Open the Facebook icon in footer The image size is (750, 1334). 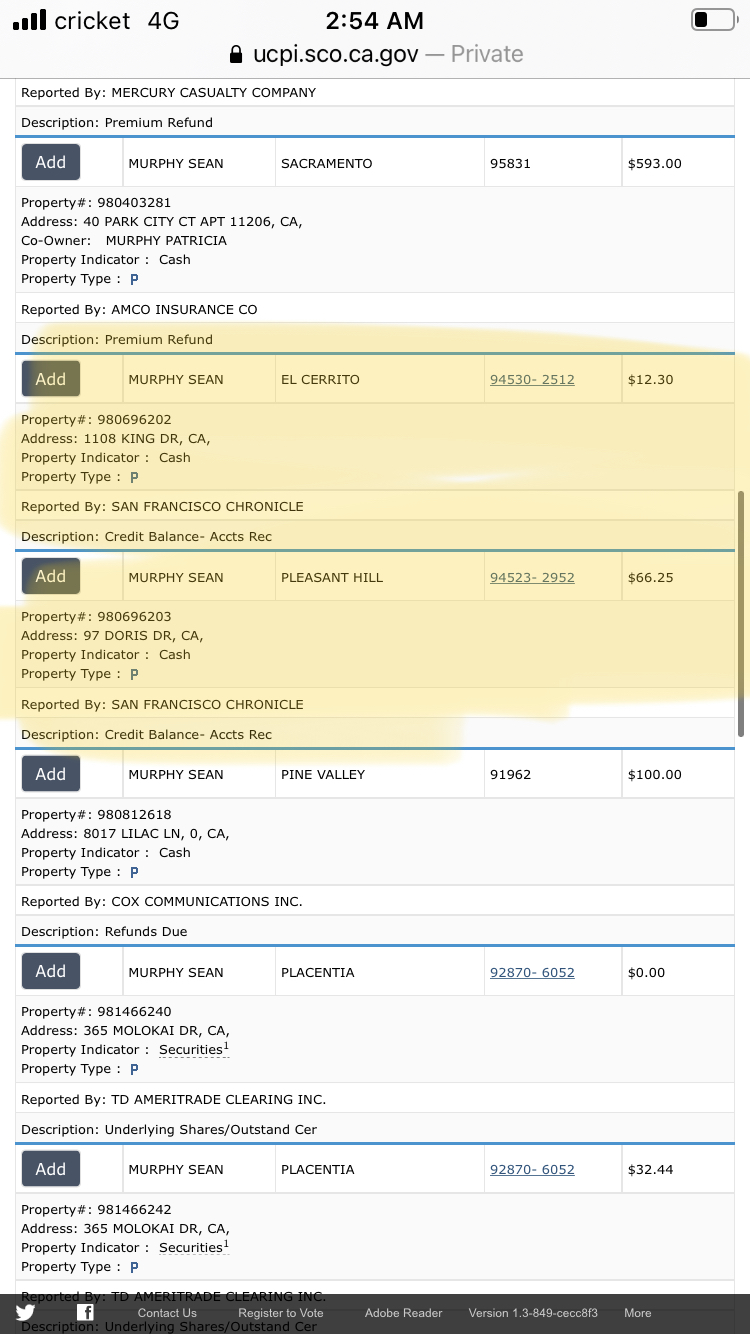(85, 1313)
